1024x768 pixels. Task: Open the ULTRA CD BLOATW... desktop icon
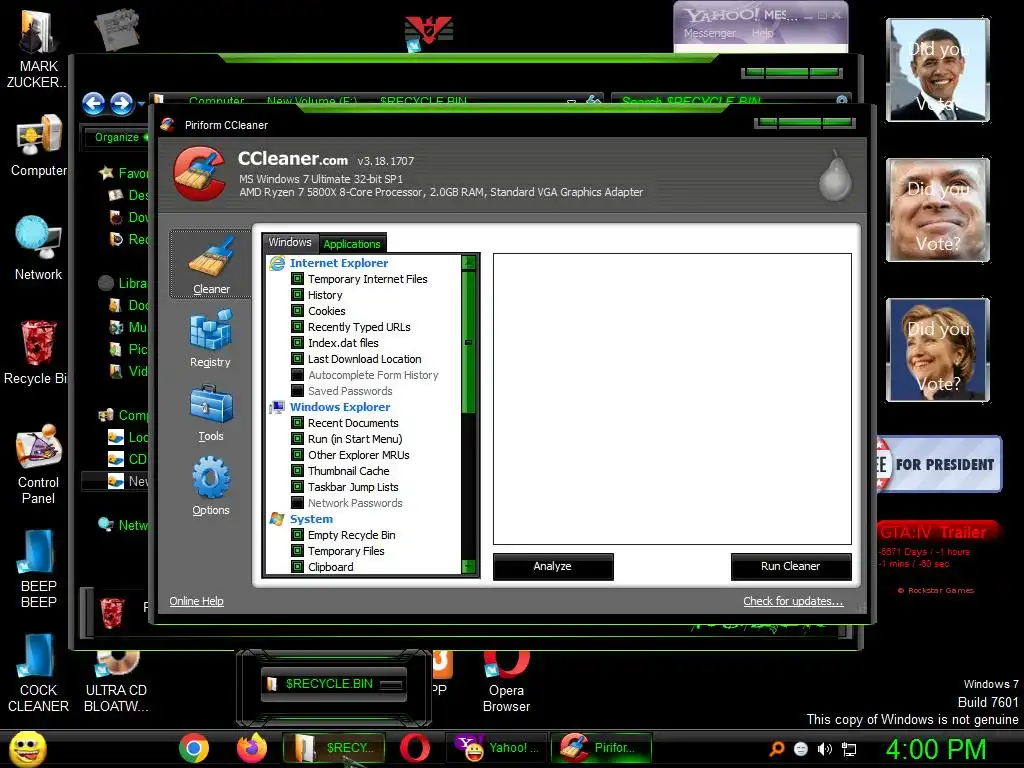tap(116, 682)
